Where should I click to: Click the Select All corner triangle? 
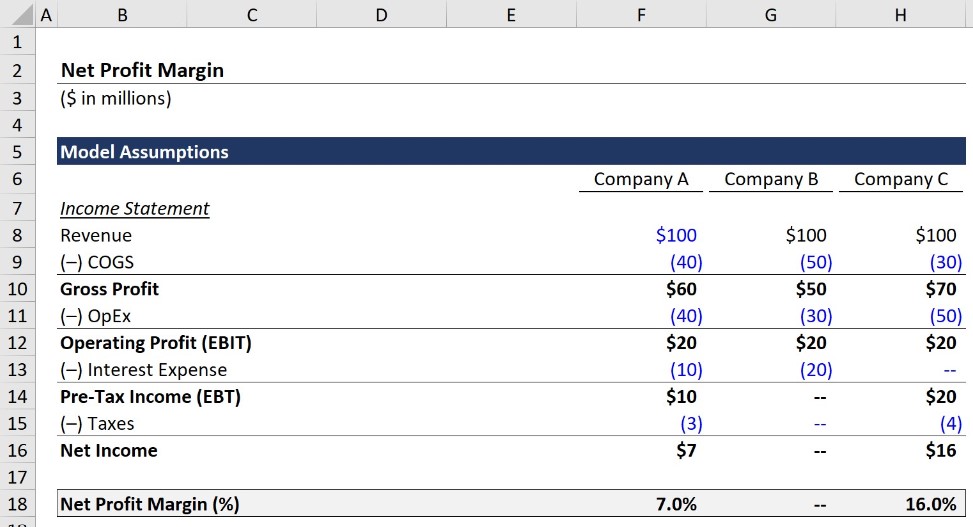(18, 14)
